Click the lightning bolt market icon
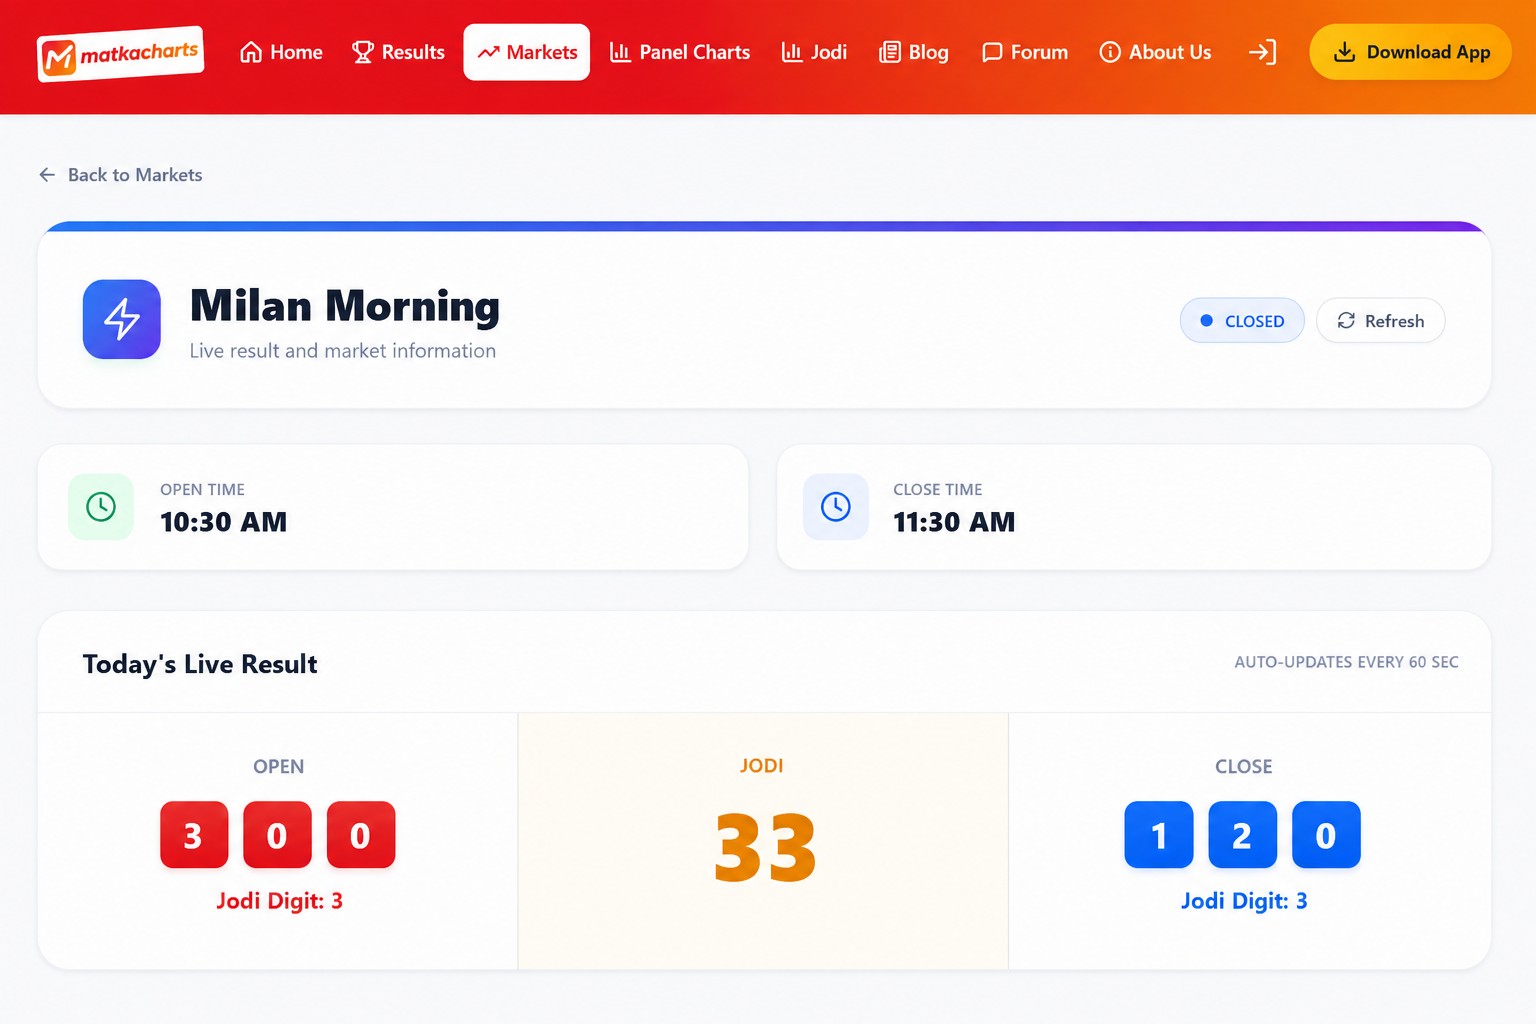 coord(122,319)
